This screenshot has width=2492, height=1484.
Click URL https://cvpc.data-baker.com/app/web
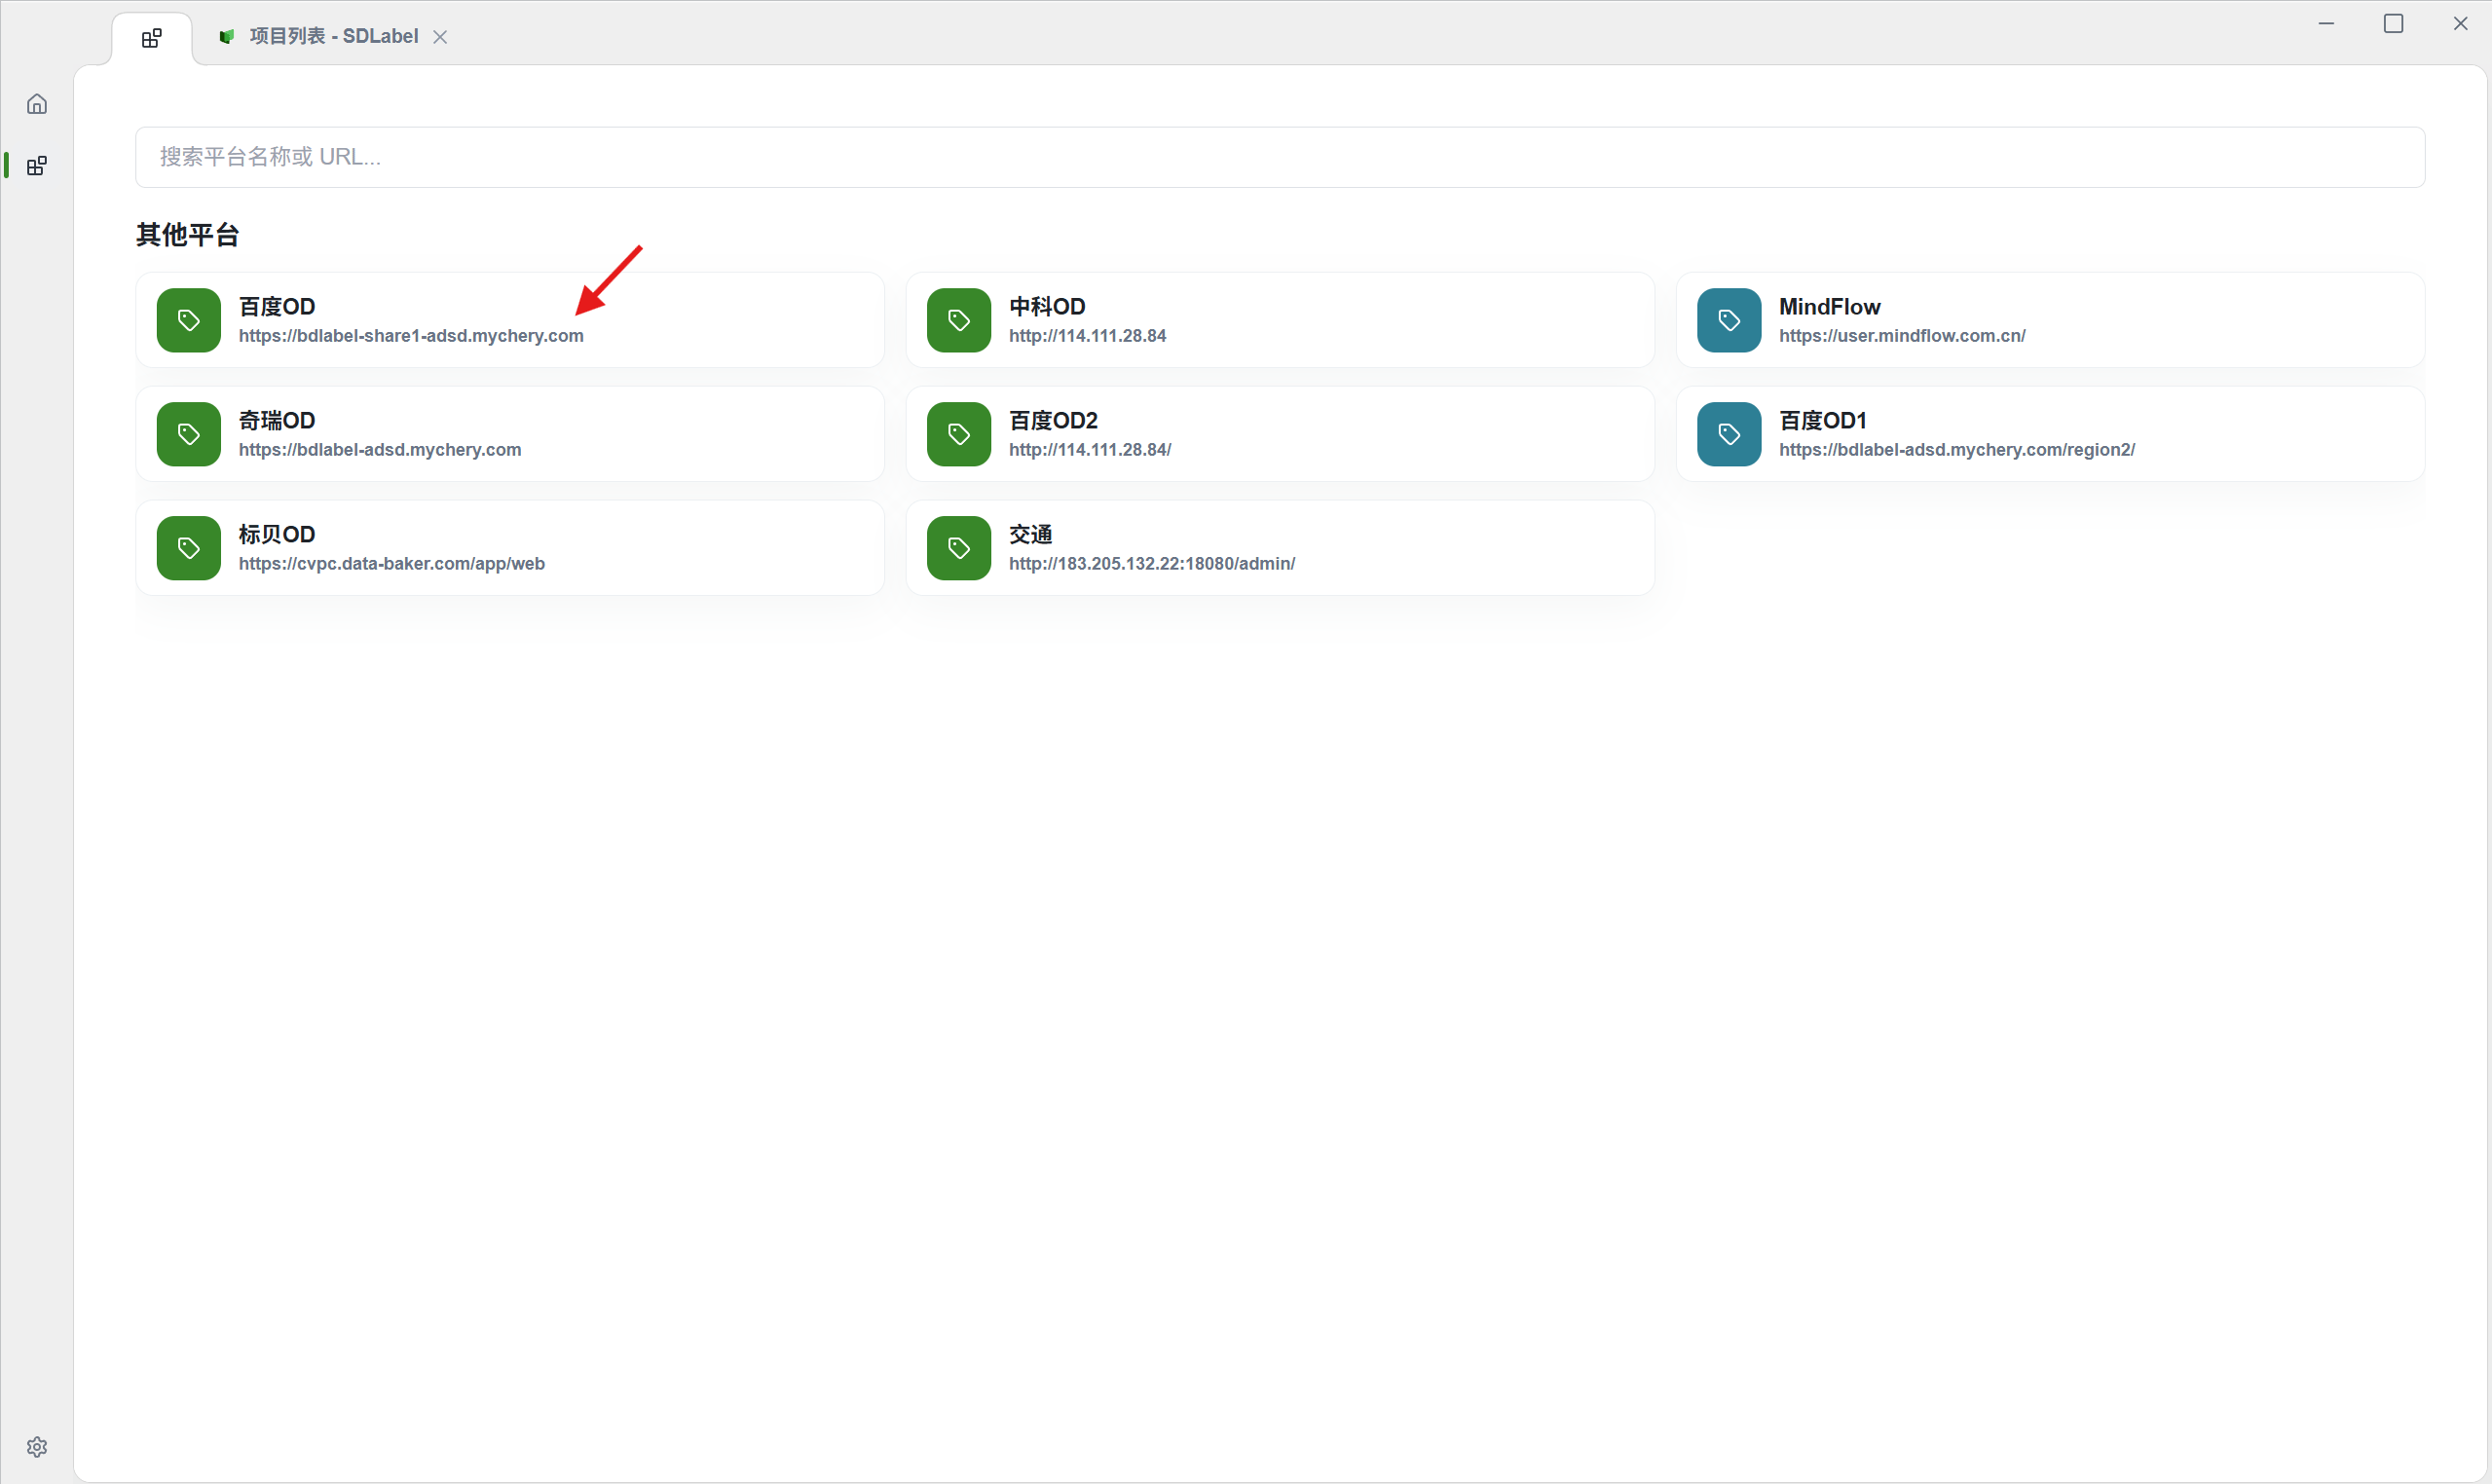392,564
